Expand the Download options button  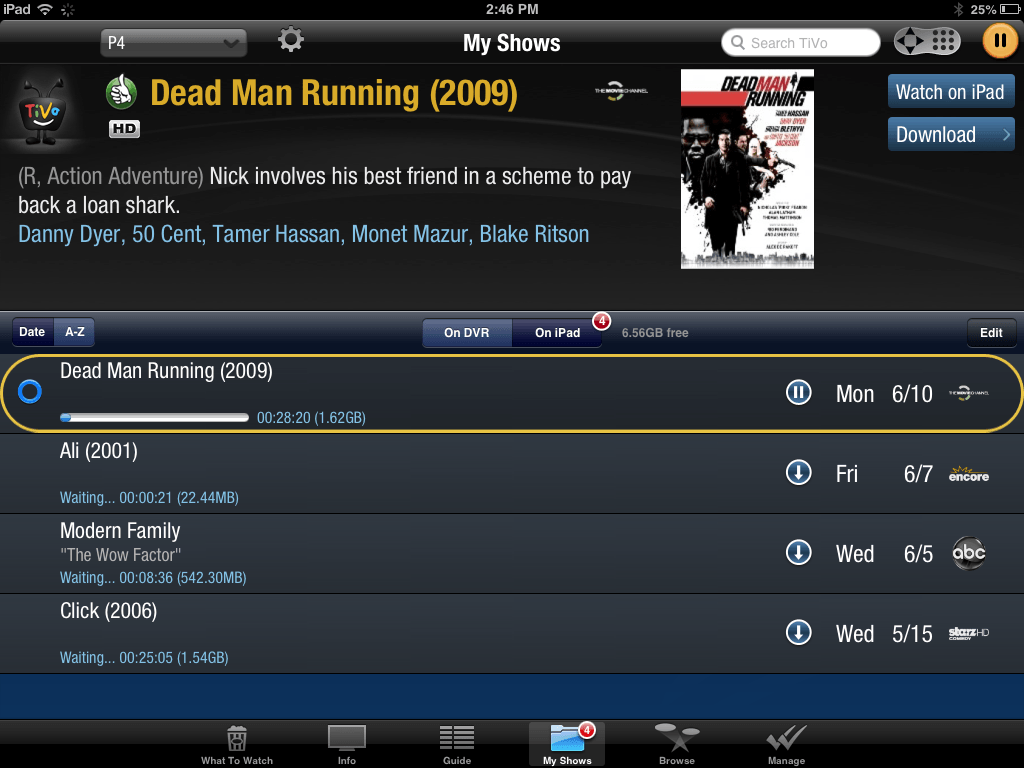coord(950,135)
